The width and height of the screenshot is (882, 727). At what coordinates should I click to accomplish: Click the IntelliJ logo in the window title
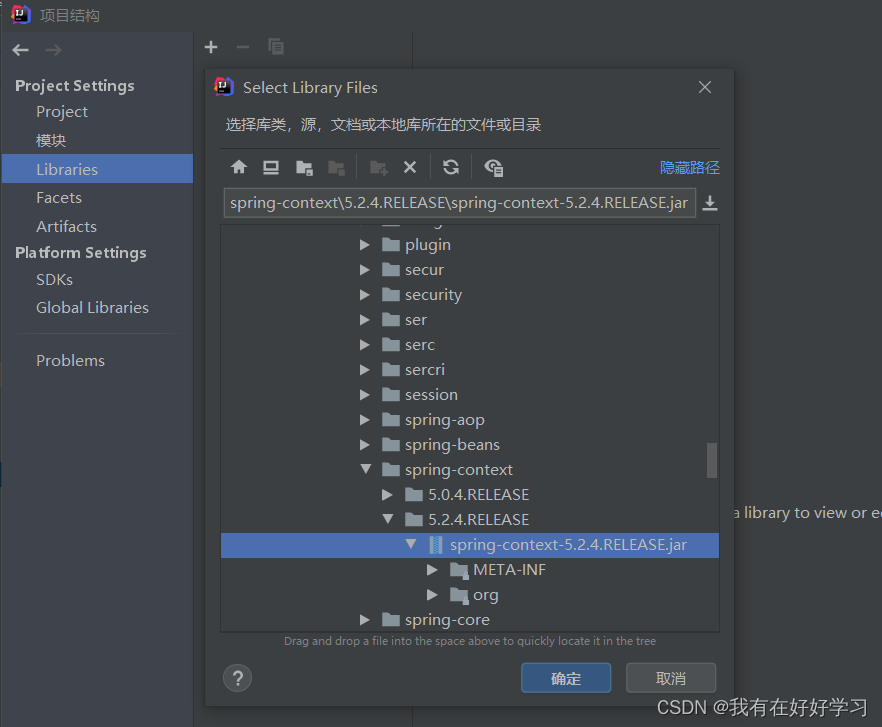coord(21,14)
